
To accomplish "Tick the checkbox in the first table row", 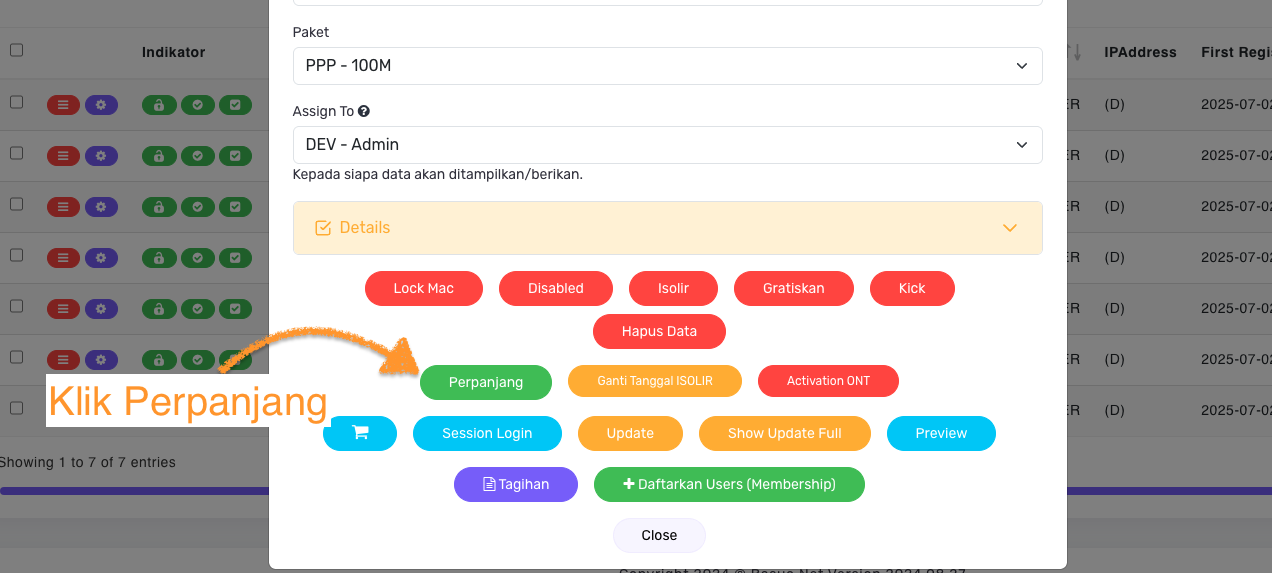I will (16, 102).
